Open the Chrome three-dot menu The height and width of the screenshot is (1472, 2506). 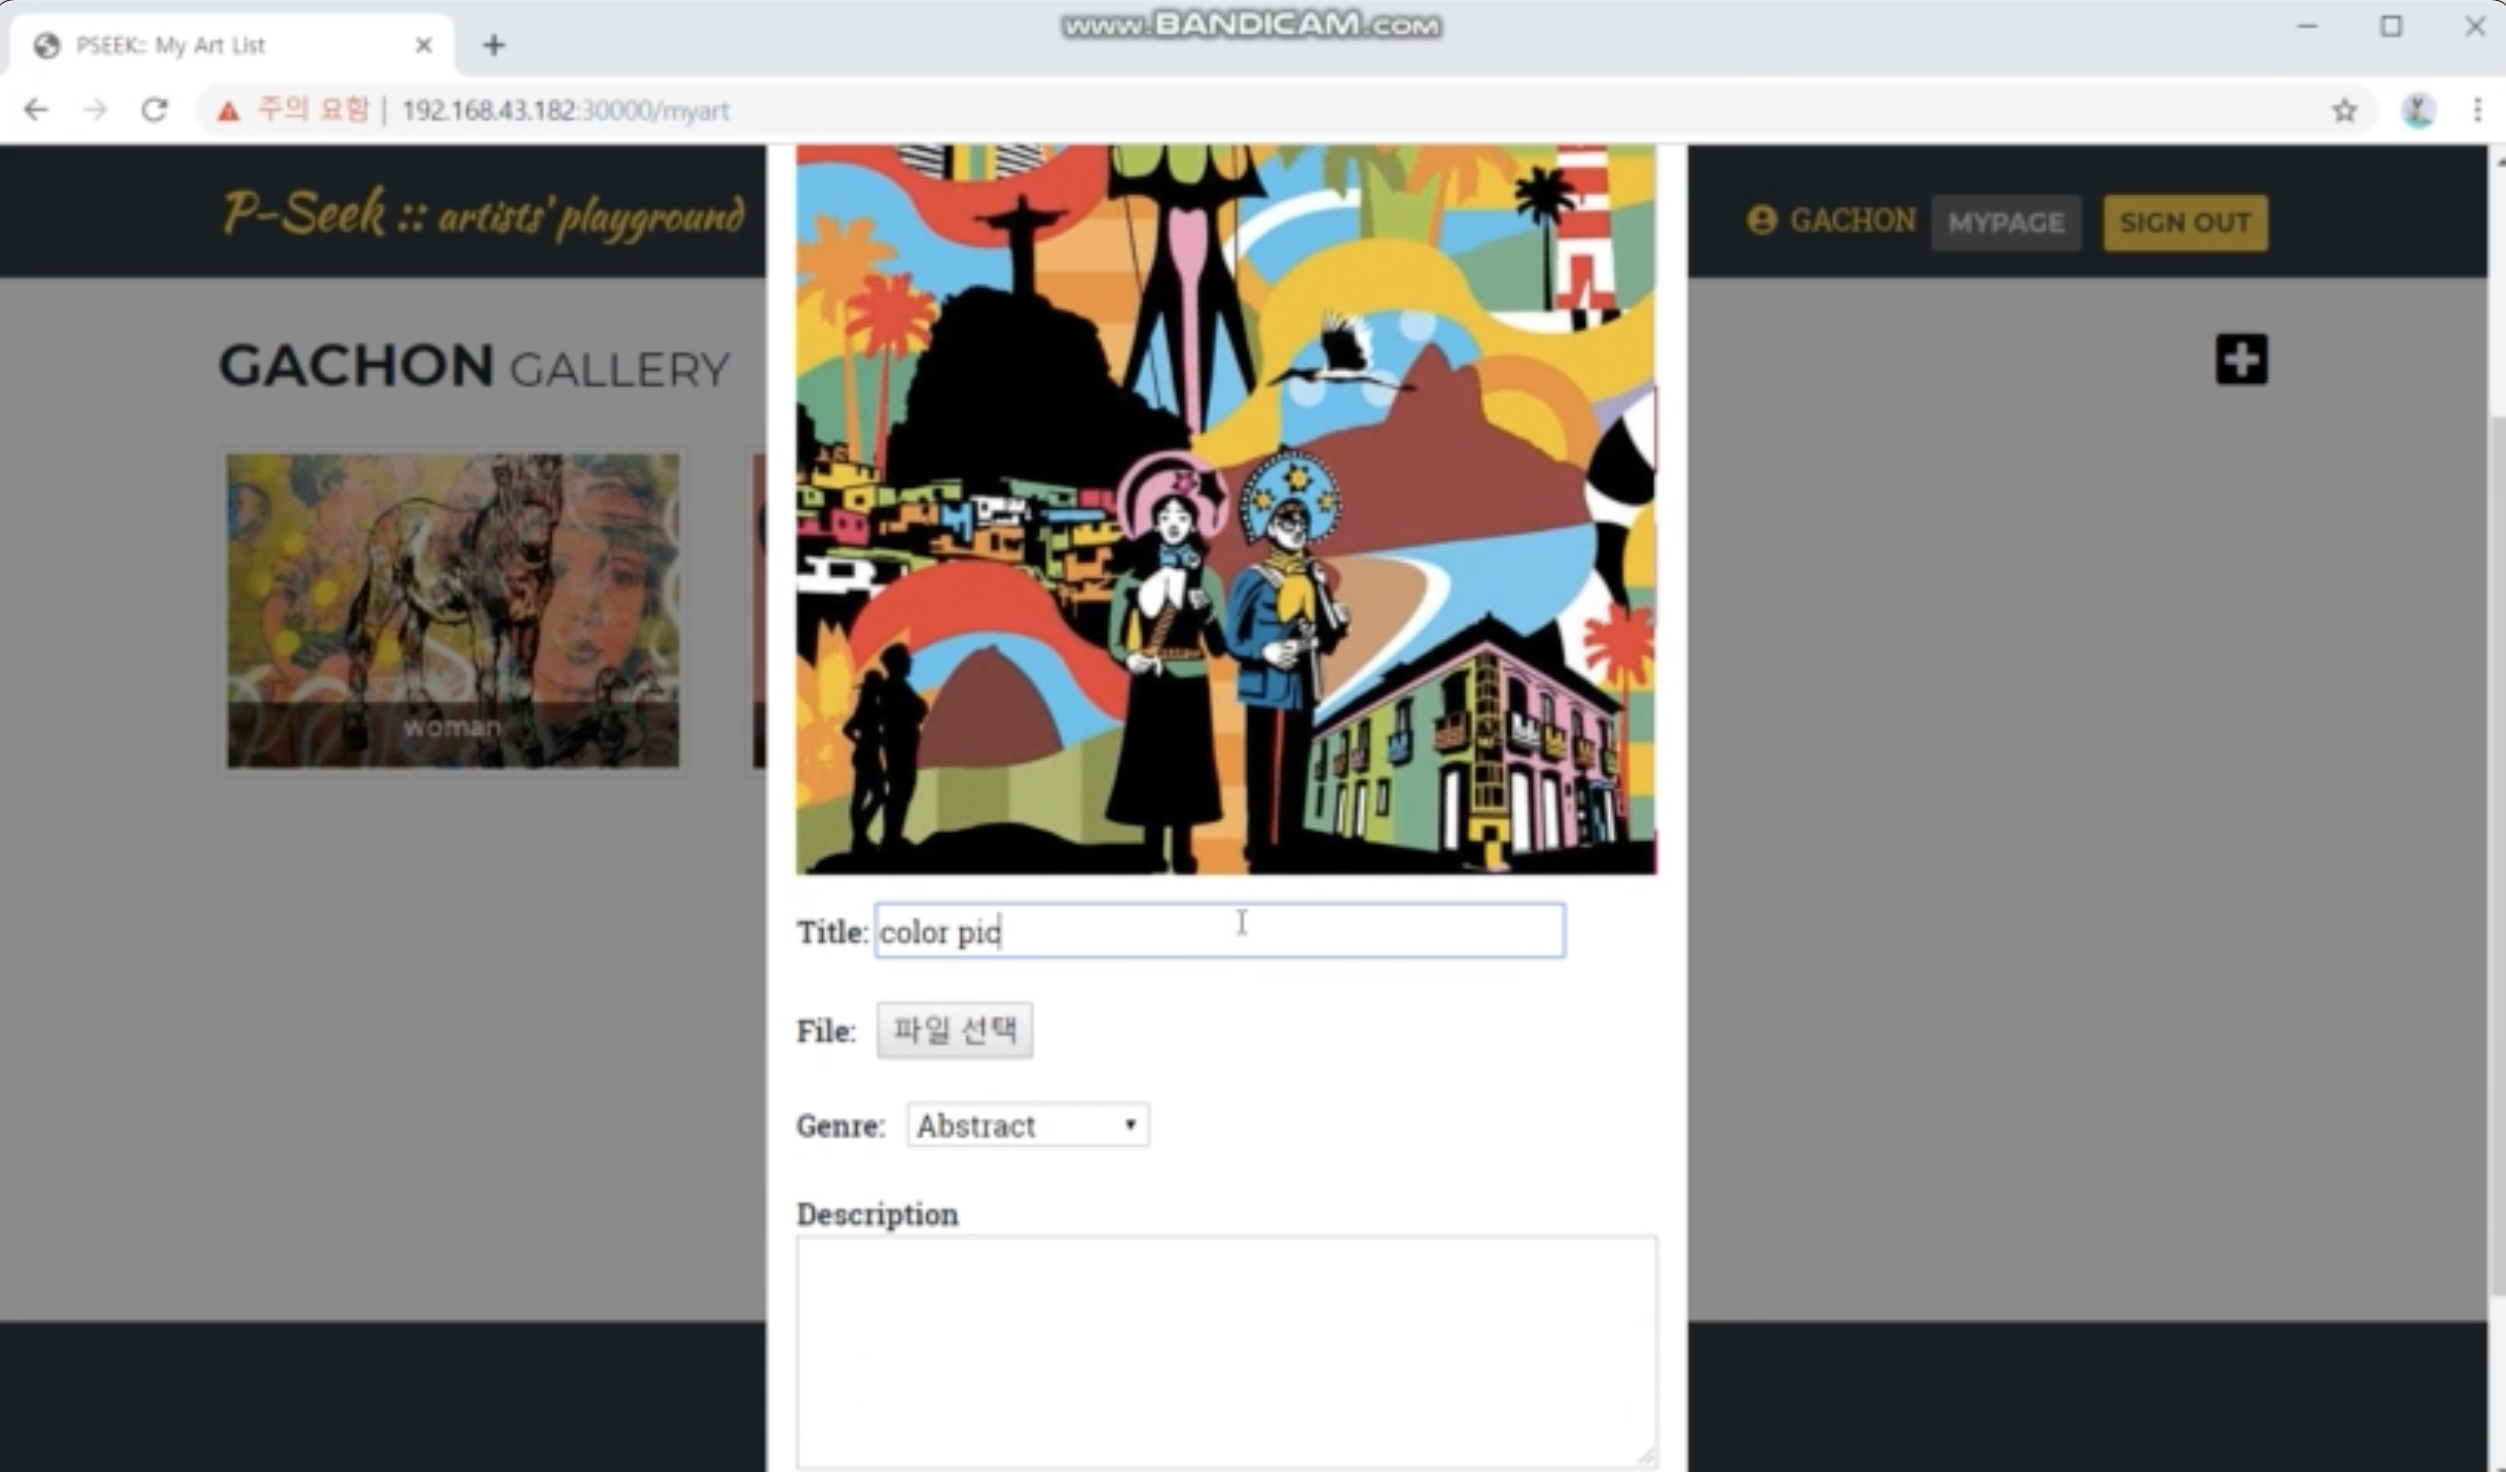[2477, 110]
